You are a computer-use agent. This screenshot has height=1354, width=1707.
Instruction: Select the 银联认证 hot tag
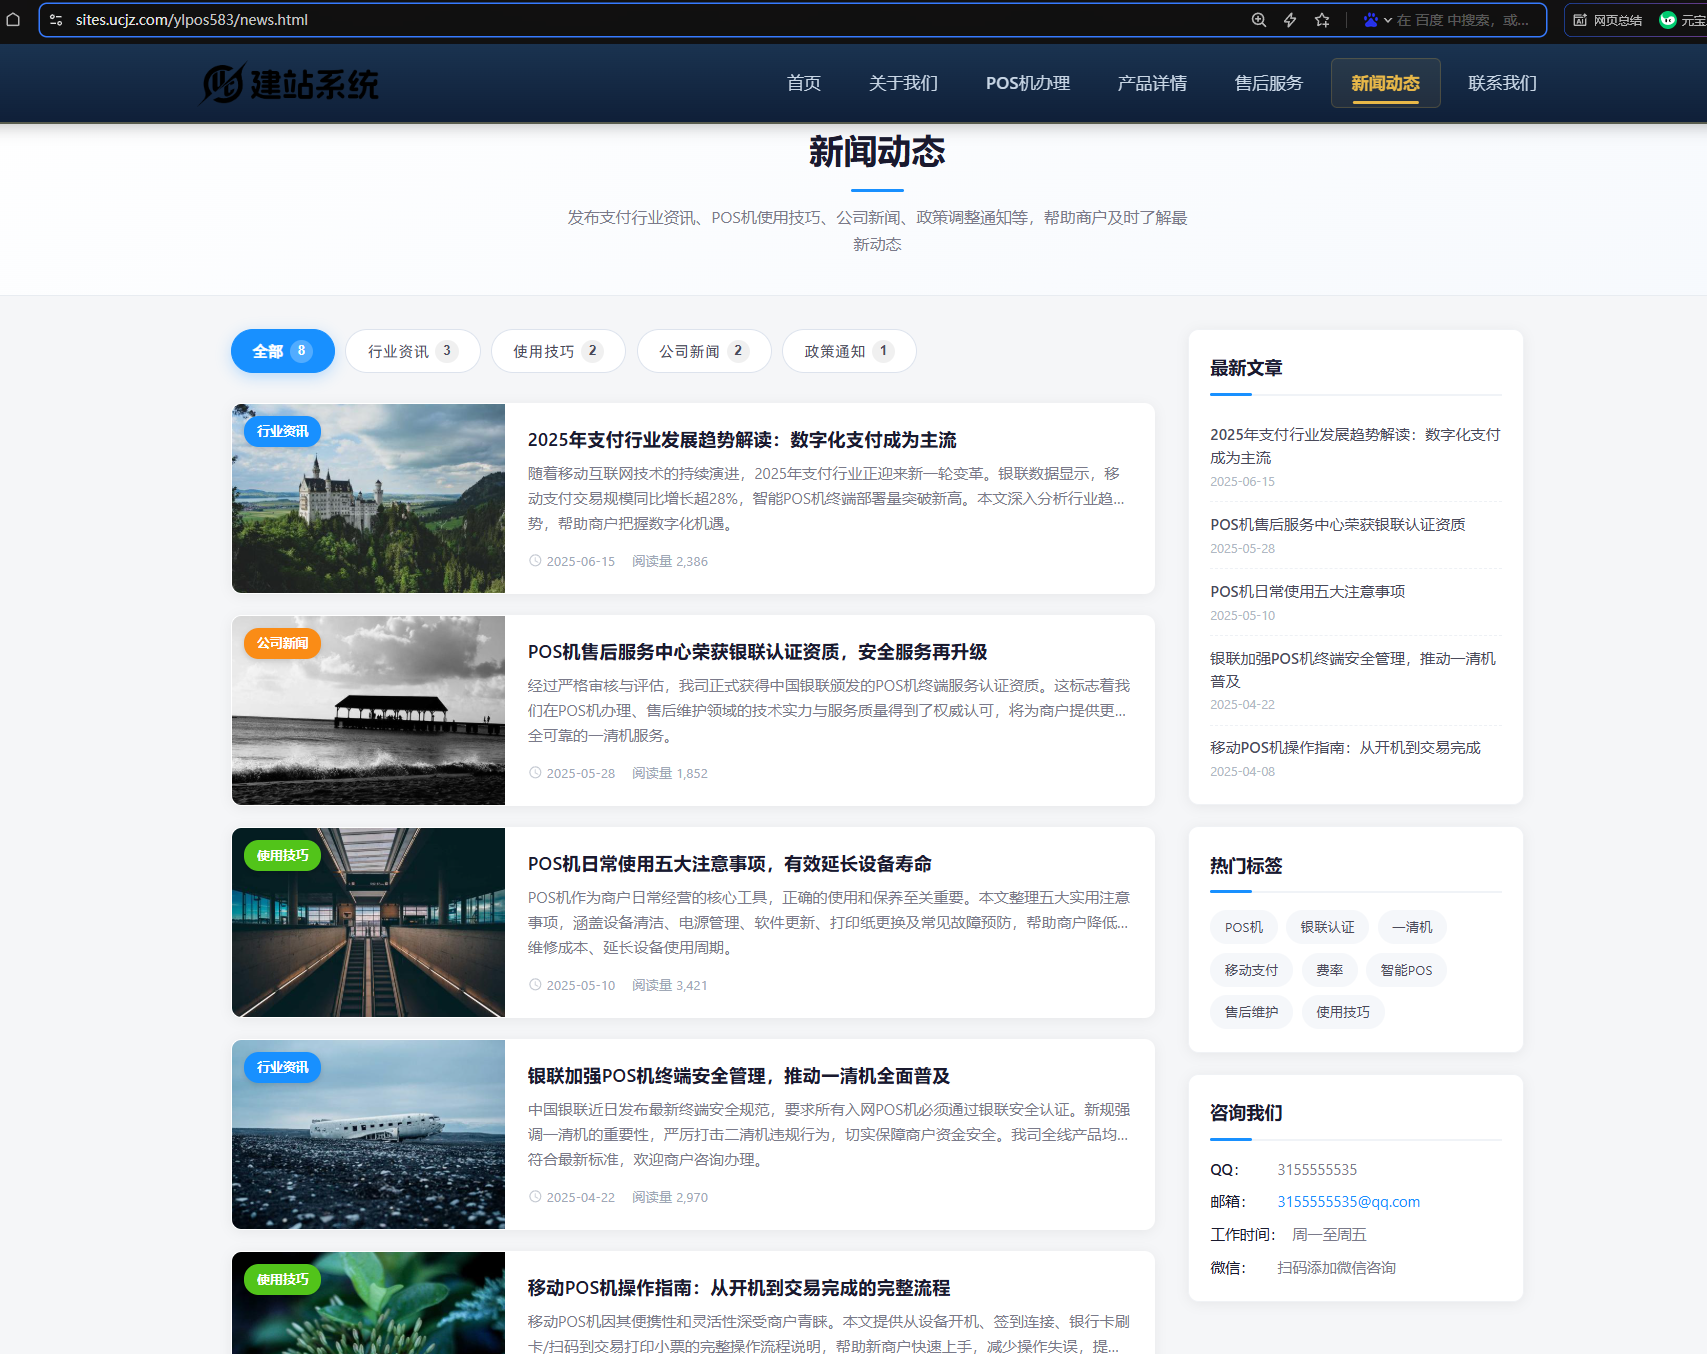pos(1328,927)
